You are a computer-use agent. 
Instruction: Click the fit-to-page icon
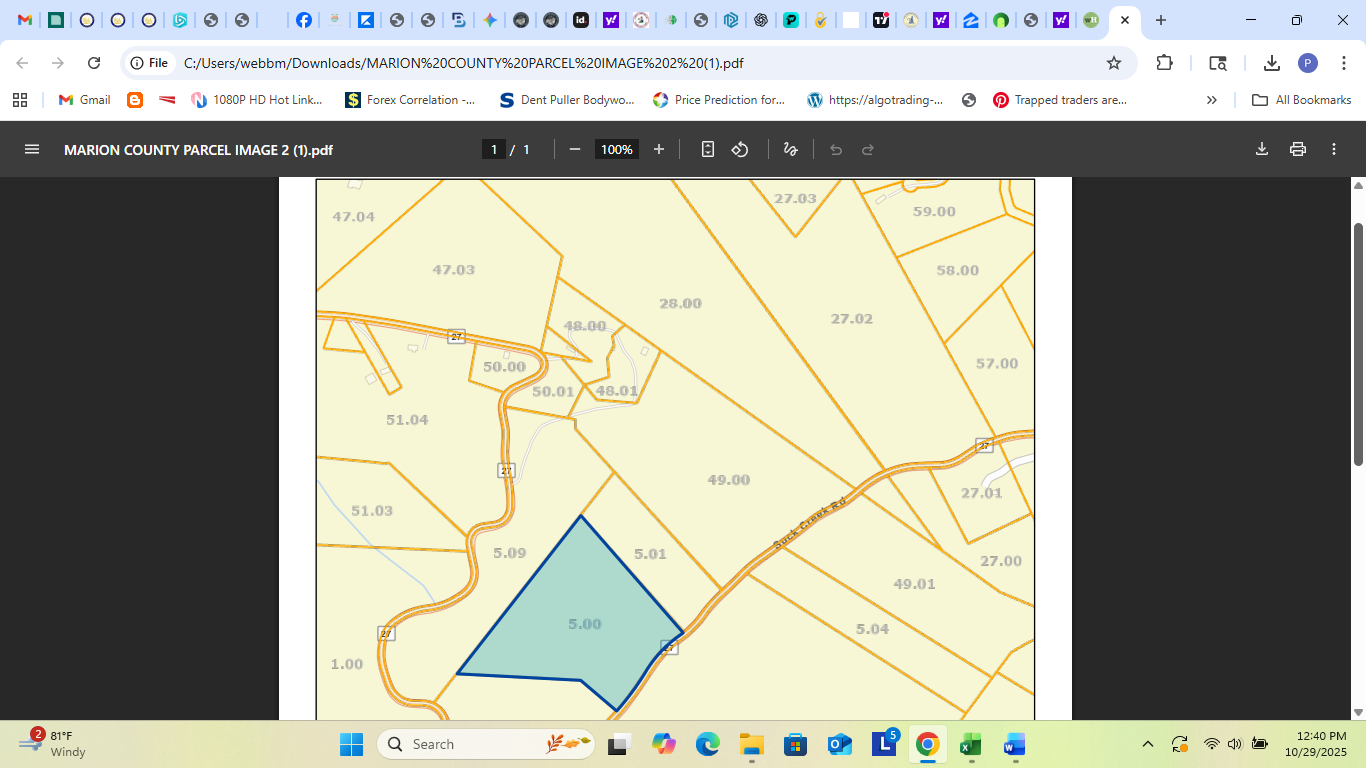(x=707, y=148)
